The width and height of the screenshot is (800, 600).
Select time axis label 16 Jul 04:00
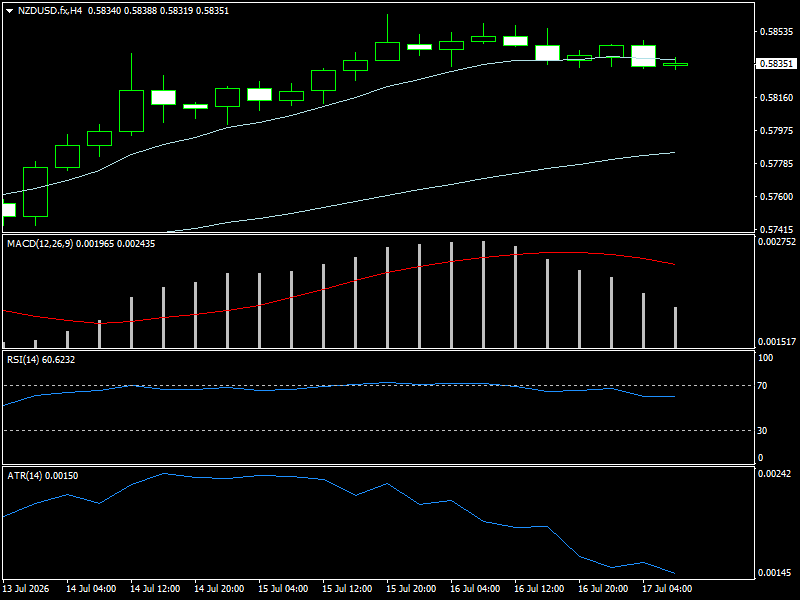pos(475,589)
